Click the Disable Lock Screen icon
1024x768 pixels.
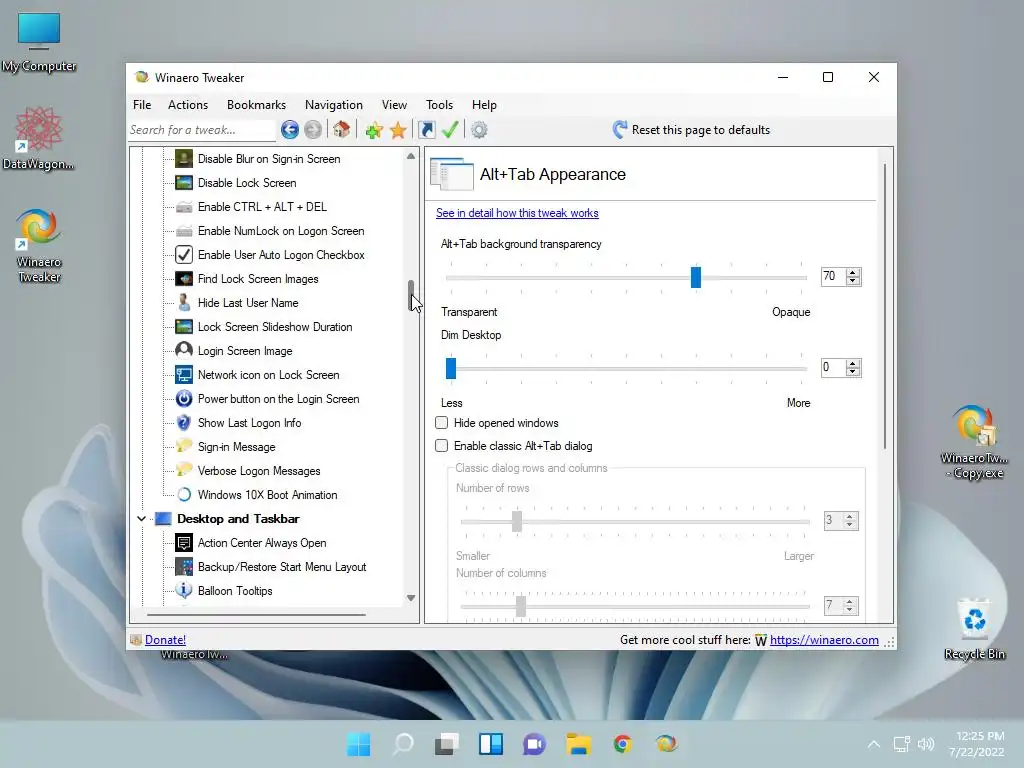[x=184, y=183]
